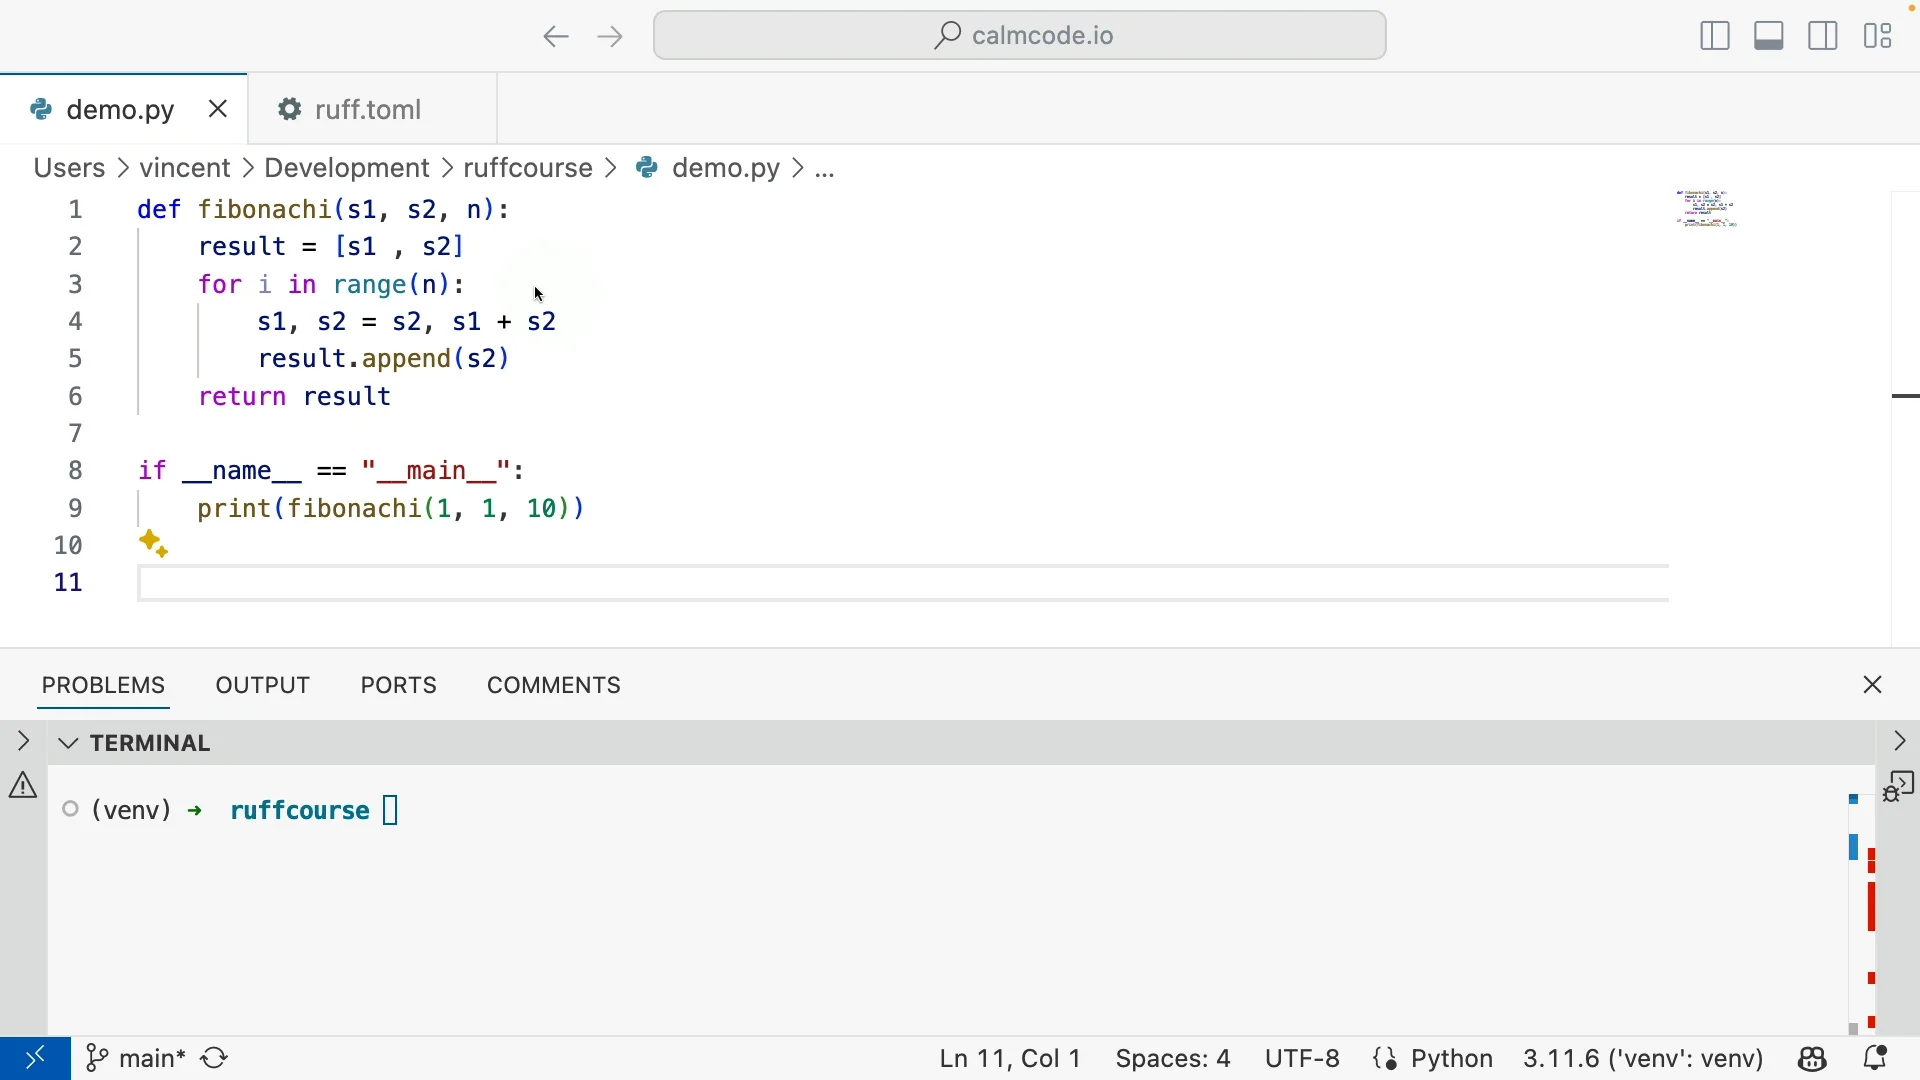This screenshot has height=1080, width=1920.
Task: Click the sparkle code action icon
Action: [154, 544]
